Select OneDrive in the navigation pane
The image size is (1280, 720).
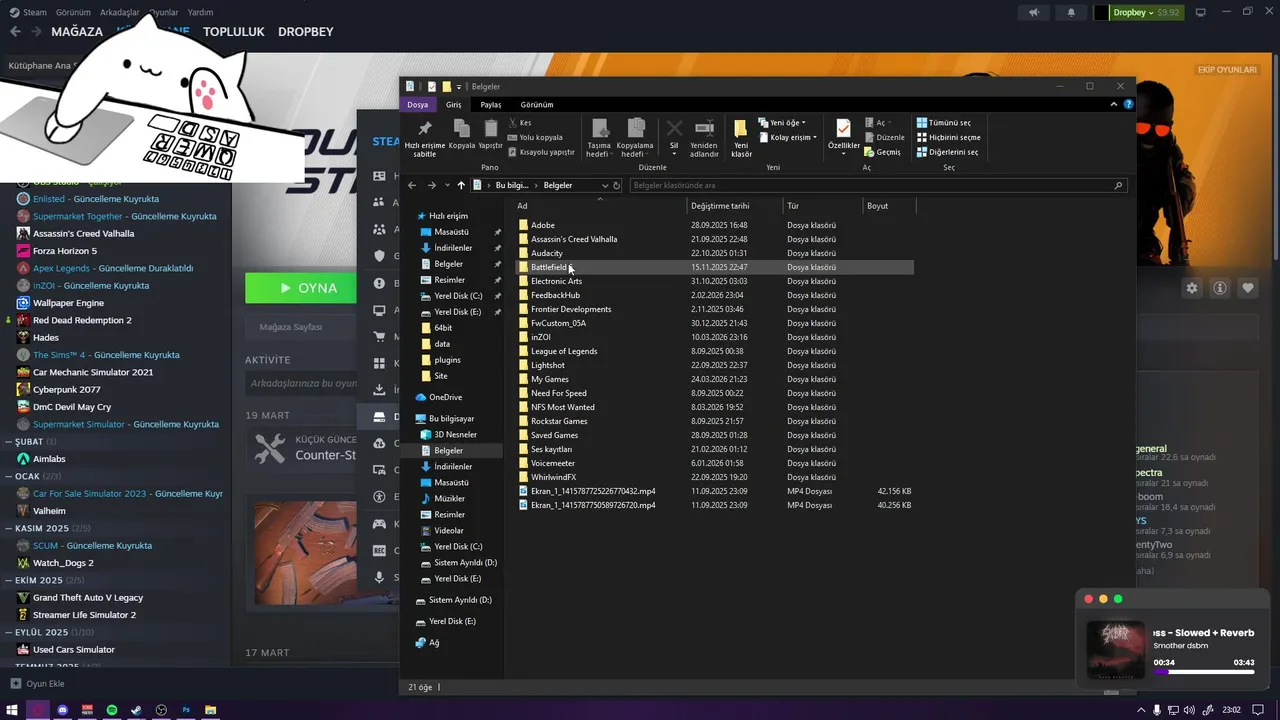(x=446, y=397)
